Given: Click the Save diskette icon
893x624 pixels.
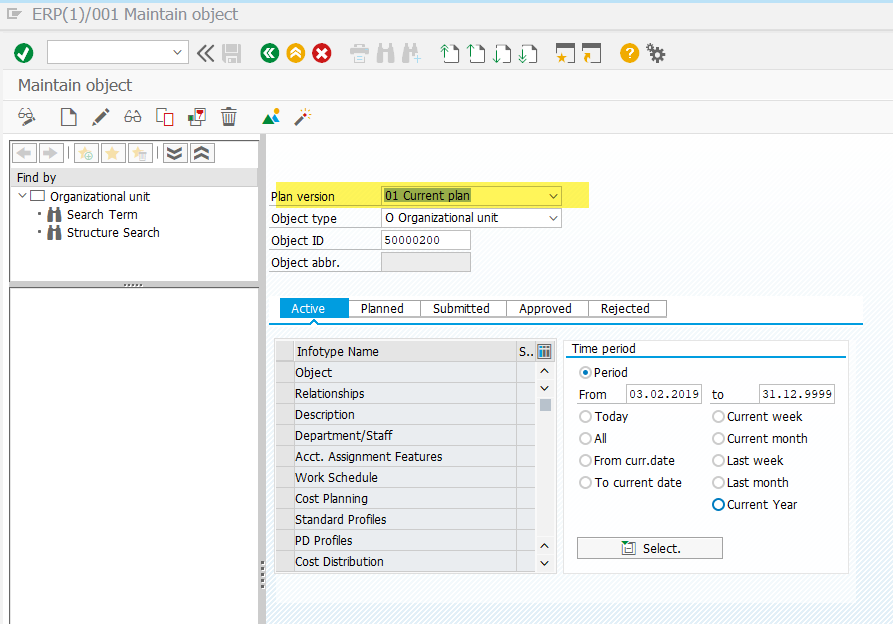Looking at the screenshot, I should click(232, 54).
